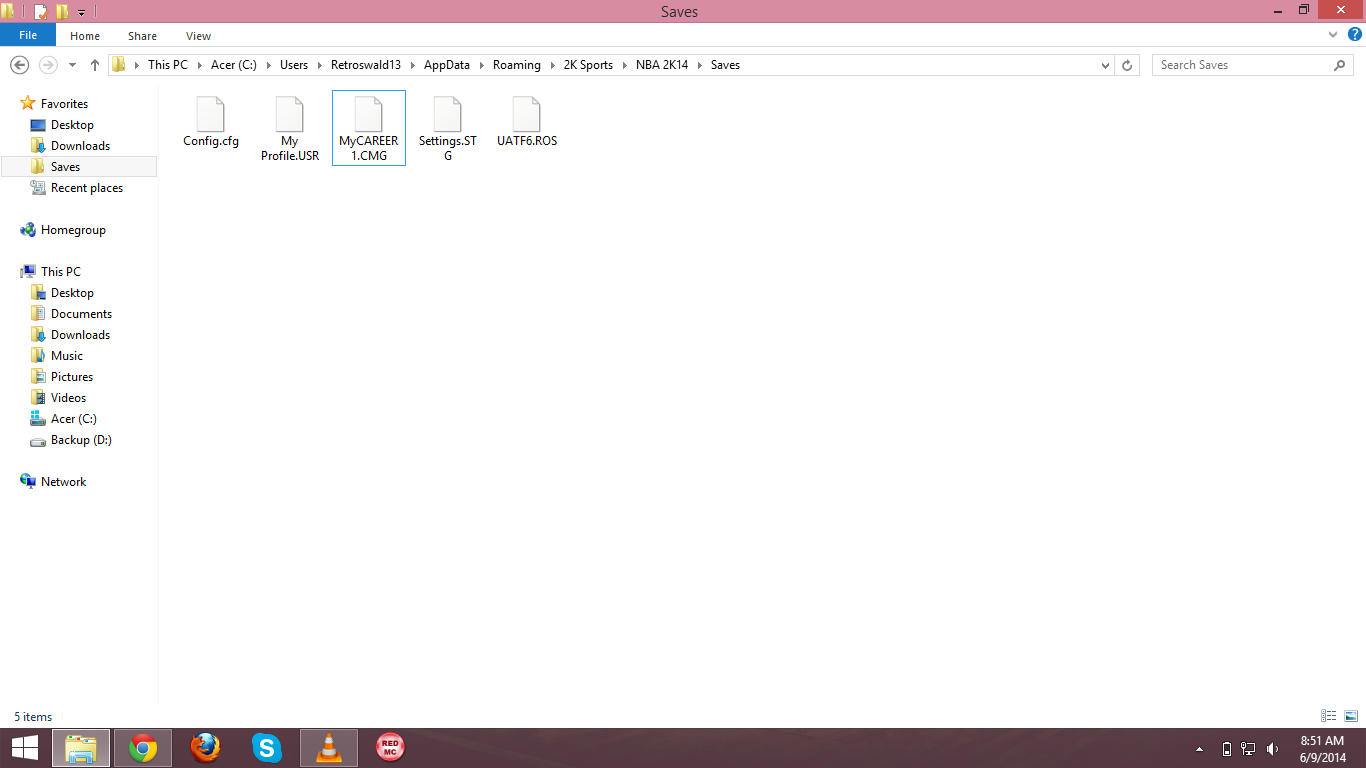Open File Explorer from taskbar
This screenshot has height=768, width=1366.
(82, 748)
